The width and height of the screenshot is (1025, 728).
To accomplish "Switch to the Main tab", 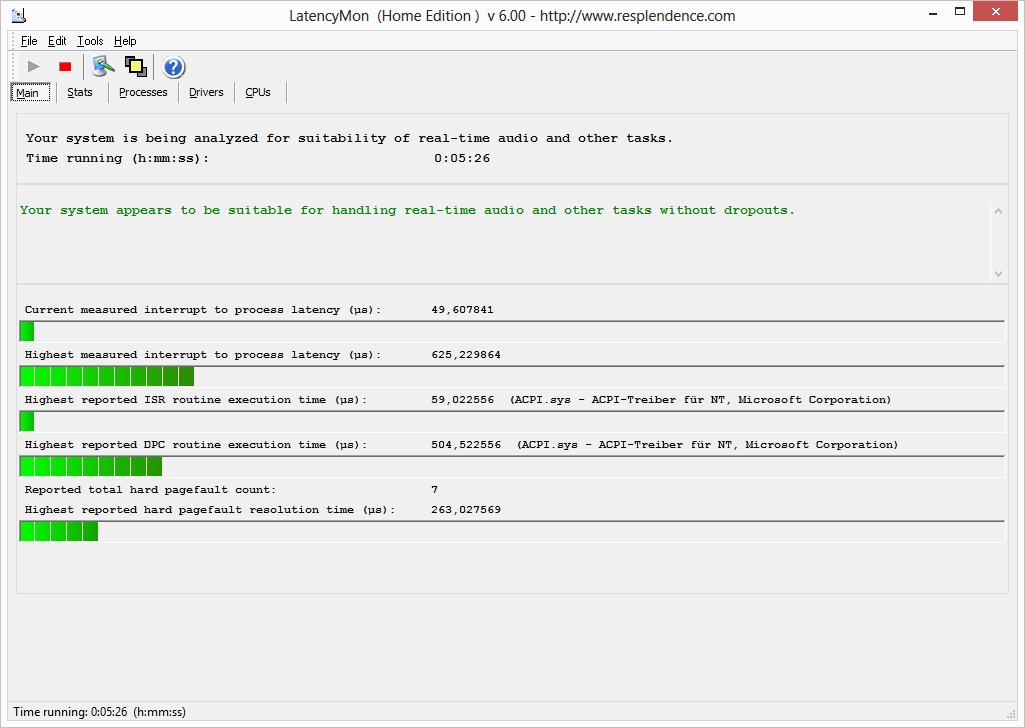I will [x=30, y=93].
